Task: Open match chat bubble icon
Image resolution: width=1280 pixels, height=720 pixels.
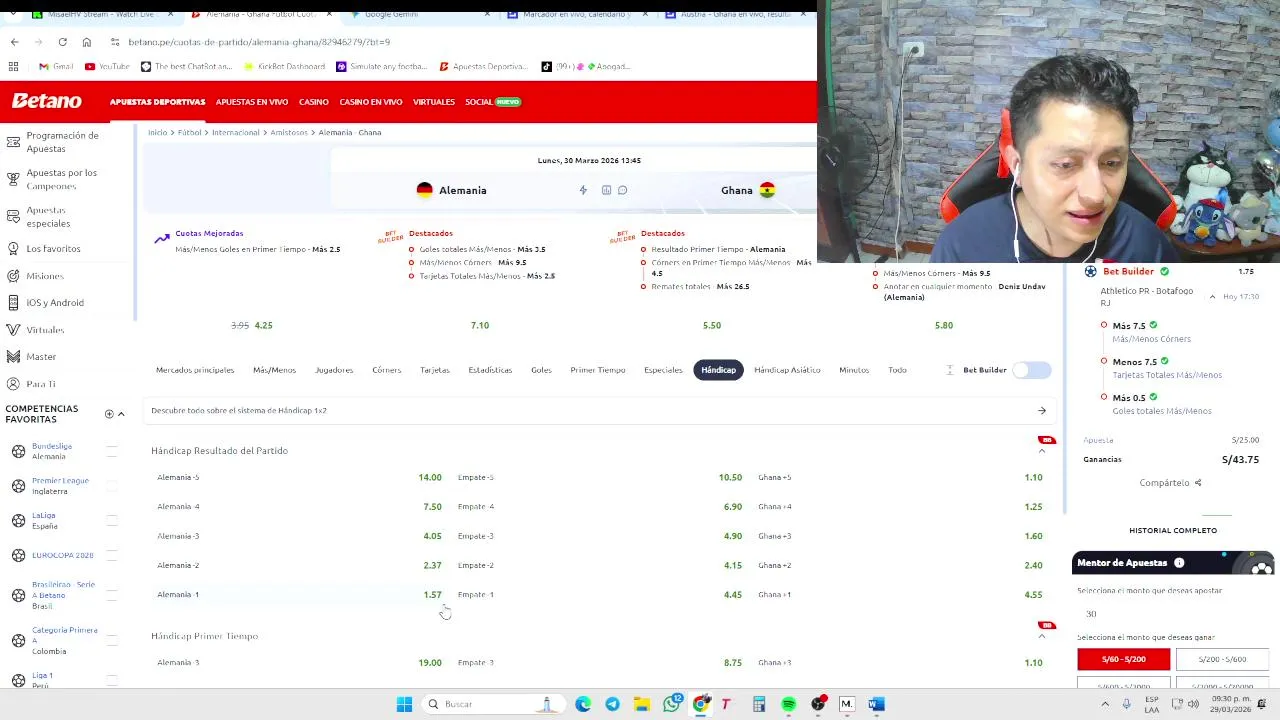Action: point(622,190)
